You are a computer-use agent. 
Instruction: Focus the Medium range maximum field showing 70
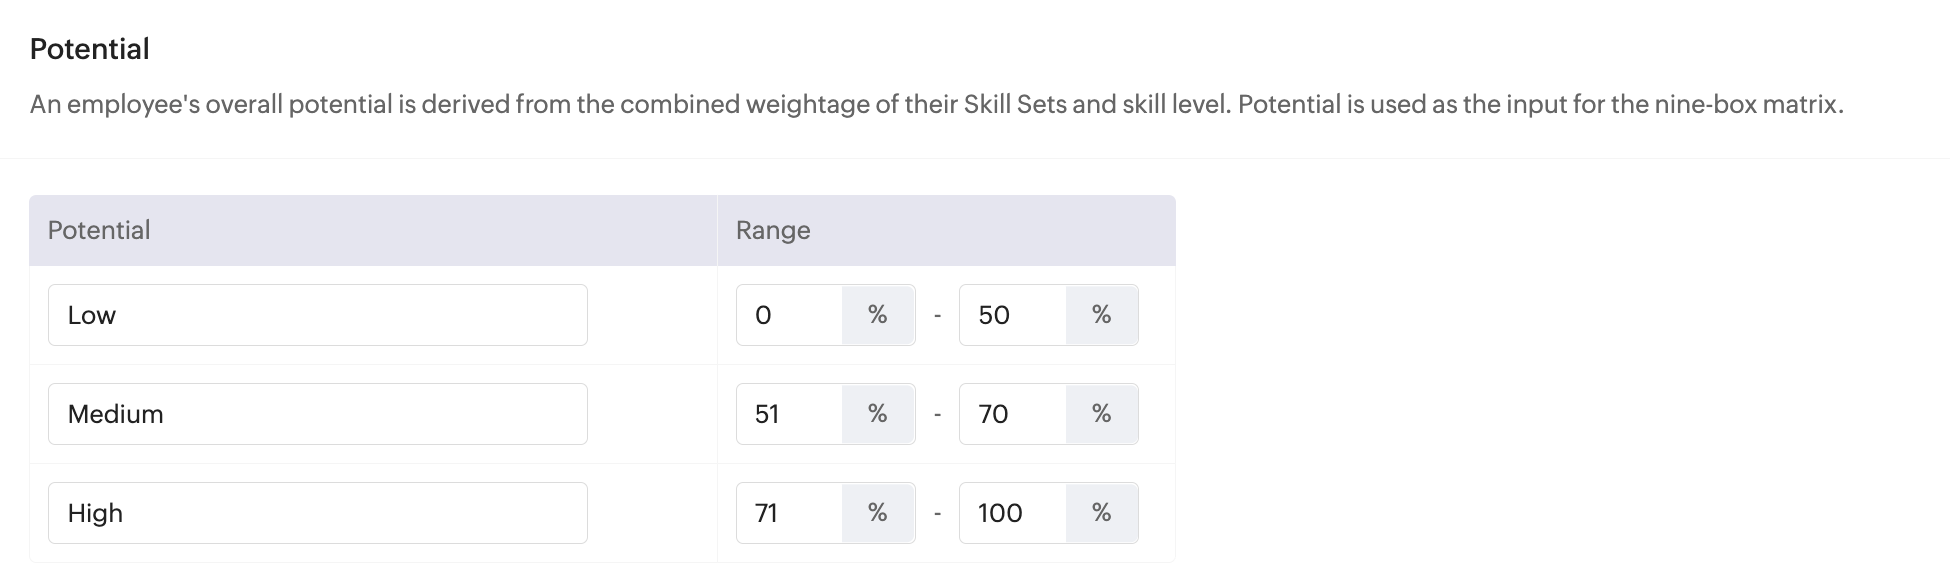click(x=1012, y=414)
